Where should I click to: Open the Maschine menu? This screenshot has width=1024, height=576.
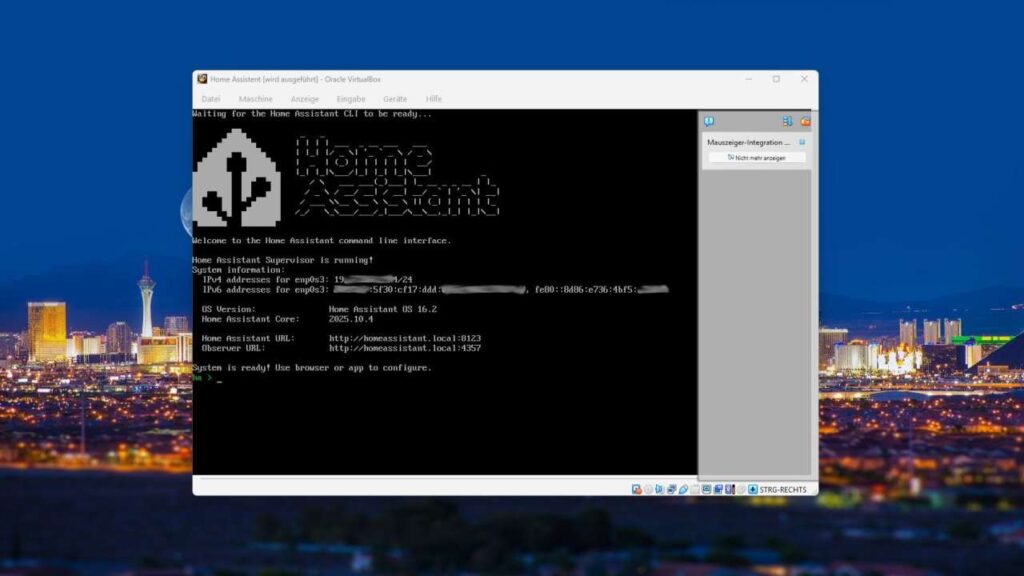(255, 98)
